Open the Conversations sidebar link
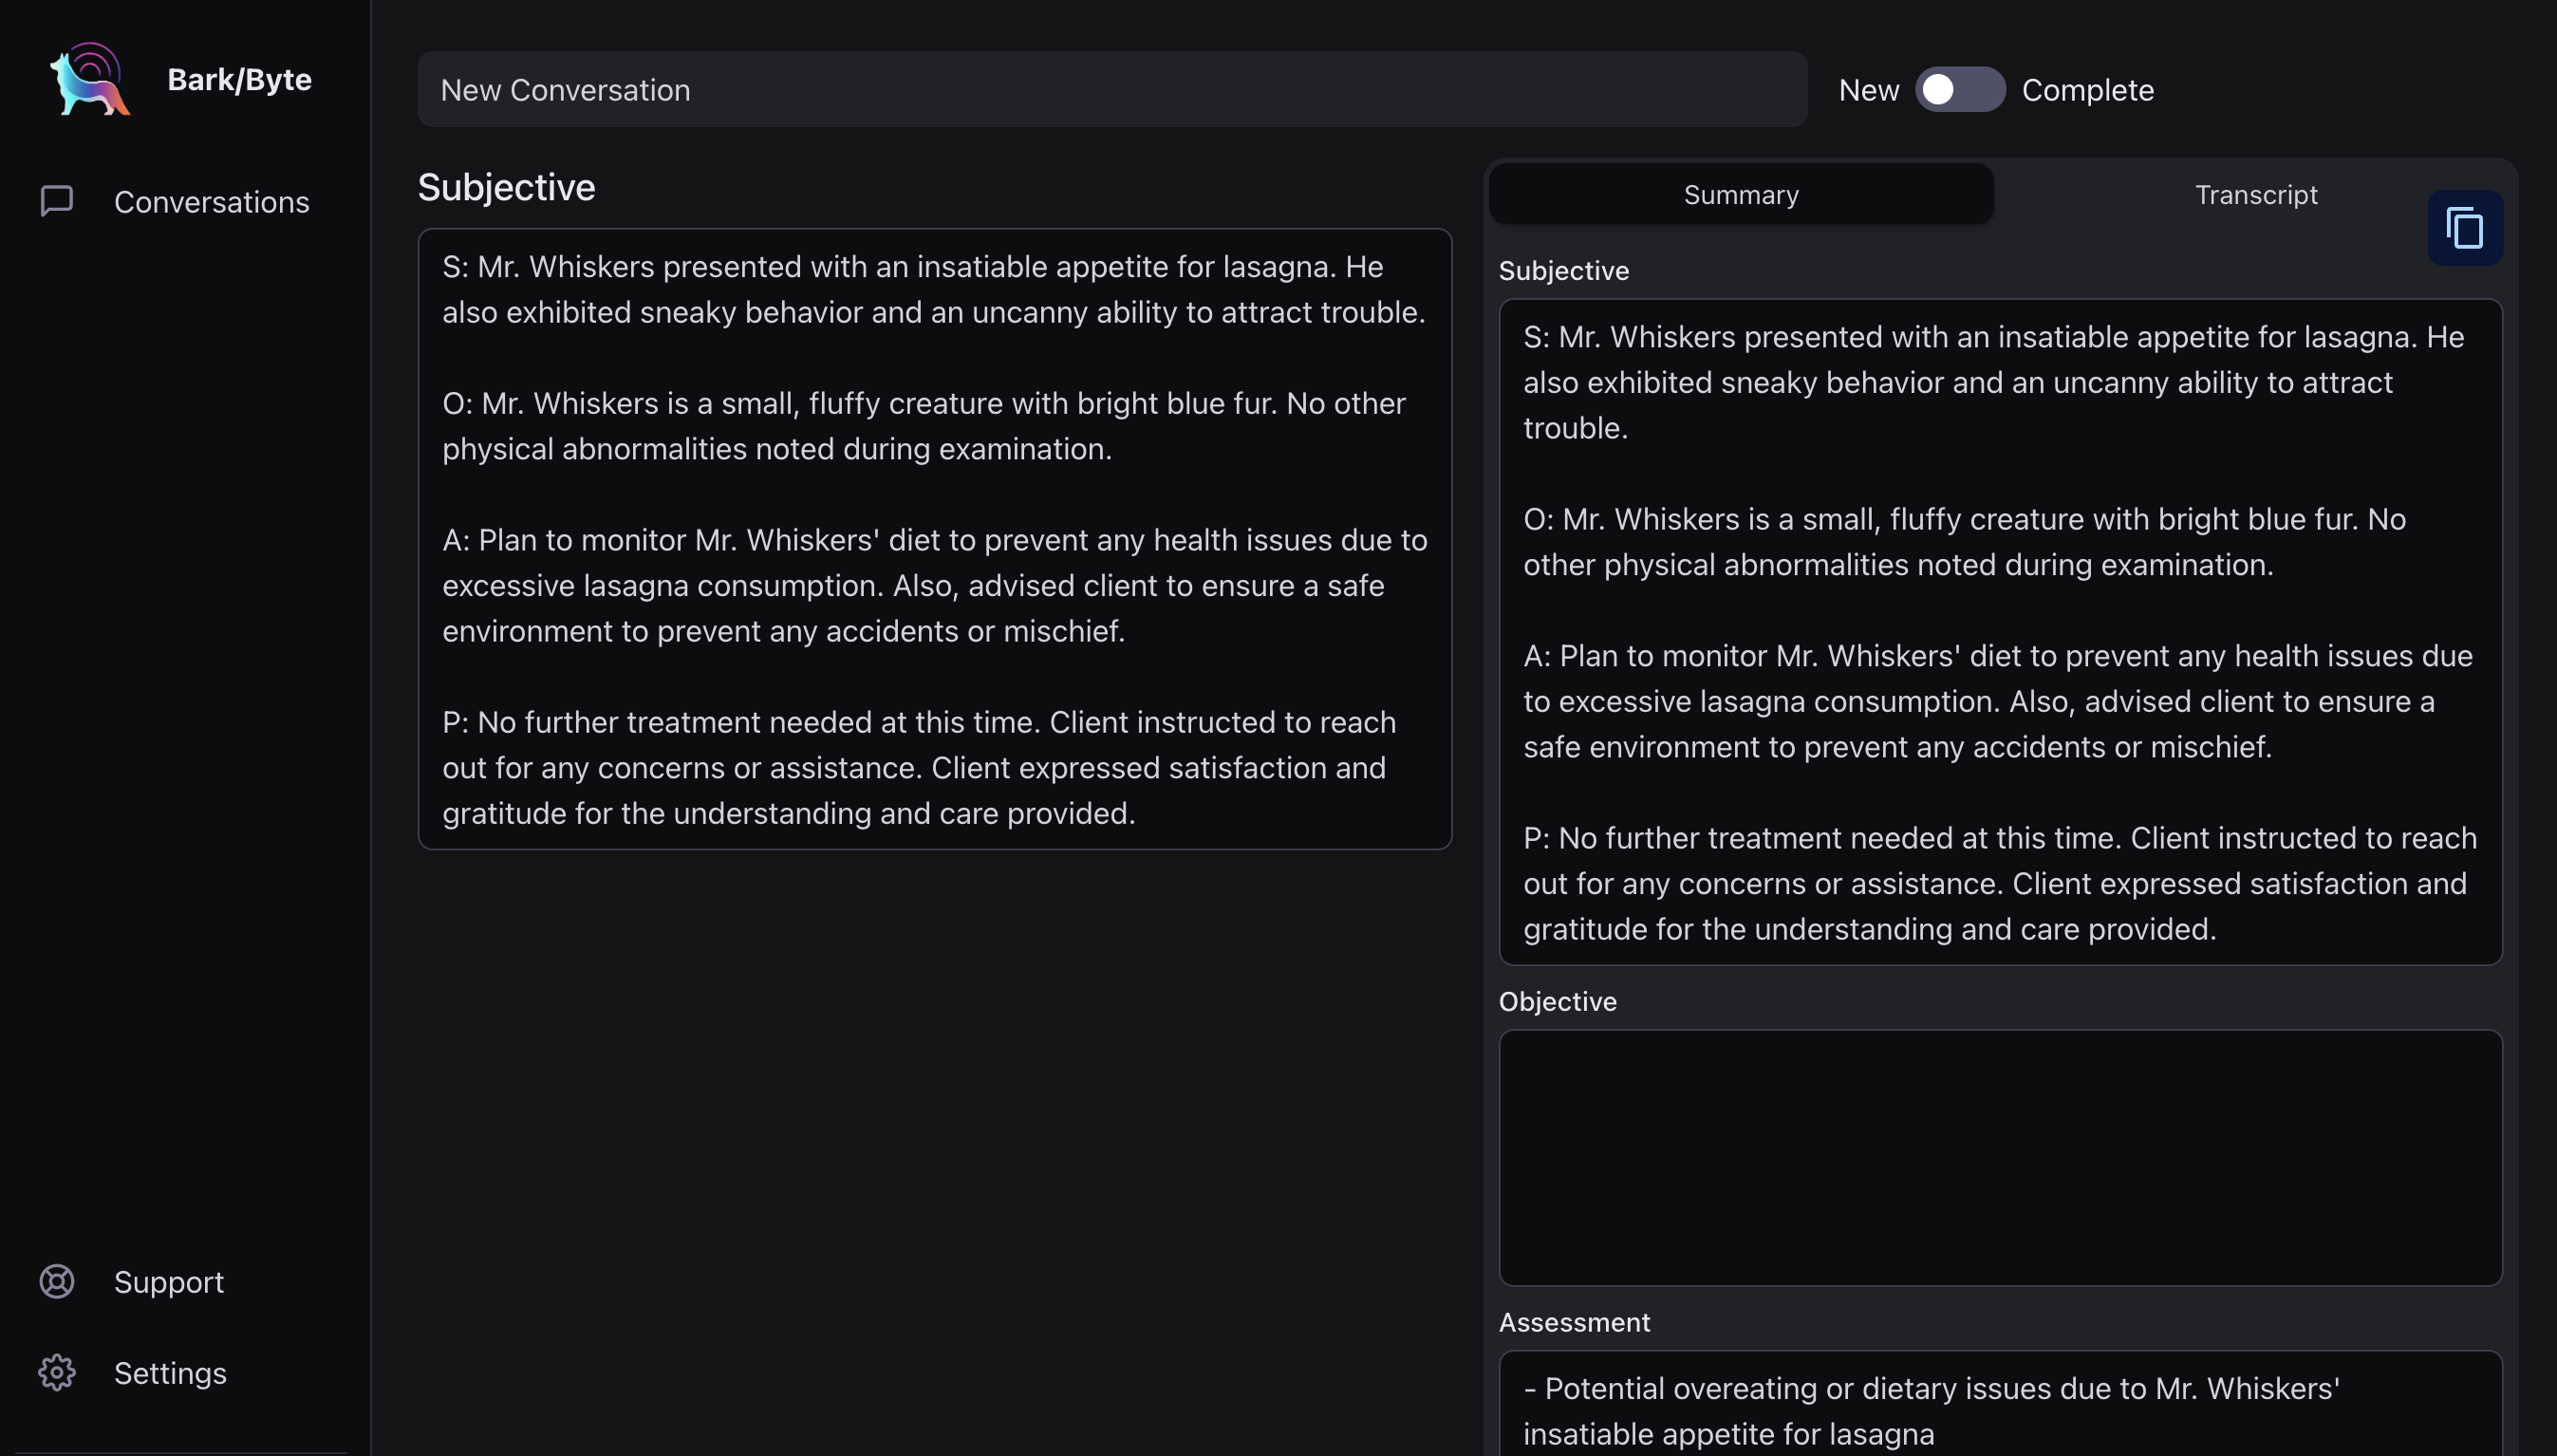 coord(211,202)
